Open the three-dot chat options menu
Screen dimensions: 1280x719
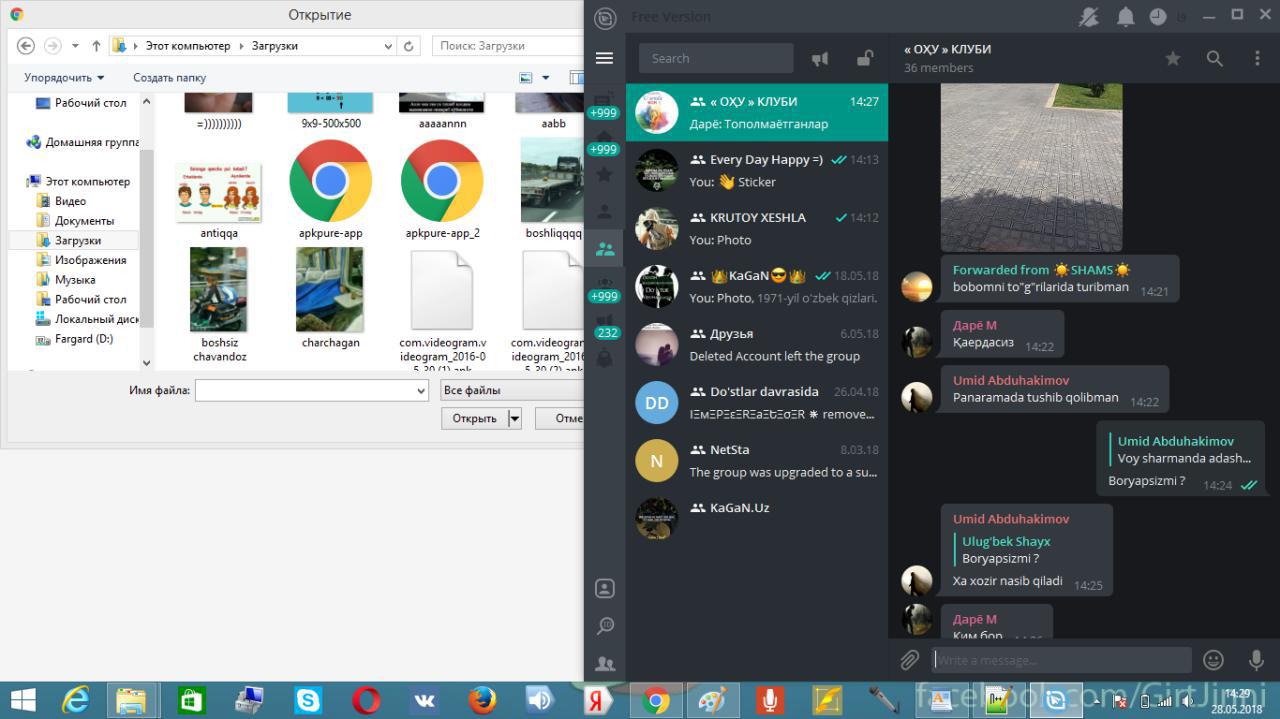1257,59
